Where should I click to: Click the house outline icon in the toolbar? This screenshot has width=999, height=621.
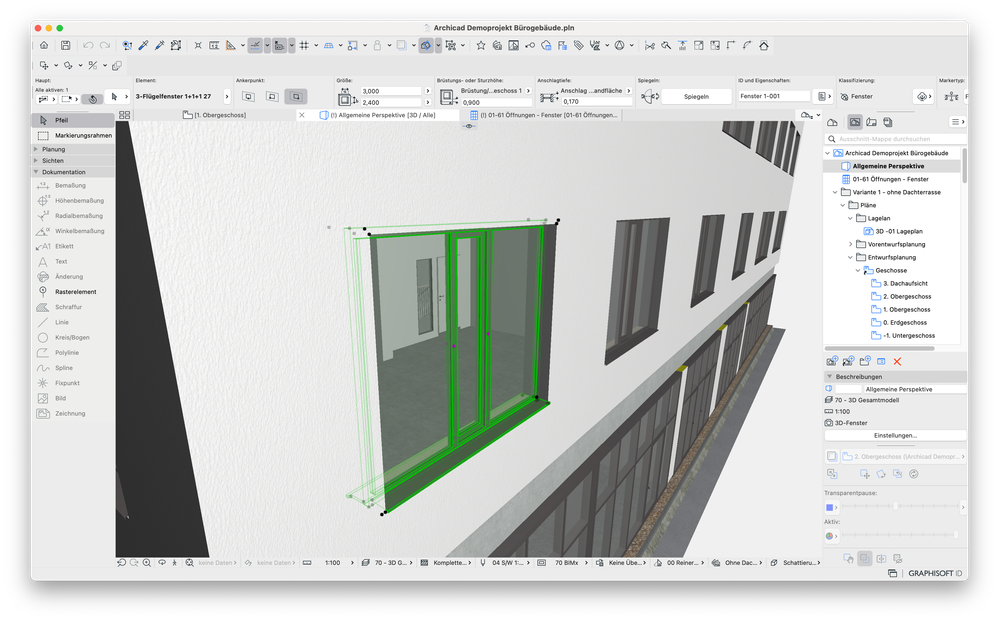coord(764,45)
